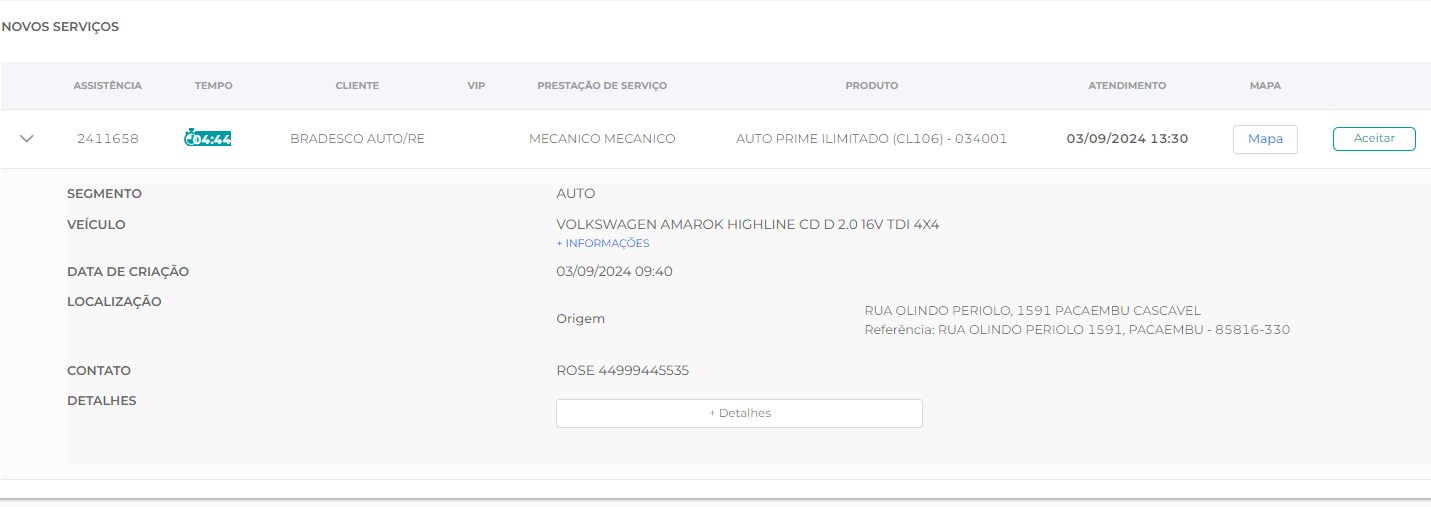
Task: Click the origin address Rua Olindo Periolo
Action: (x=1032, y=311)
